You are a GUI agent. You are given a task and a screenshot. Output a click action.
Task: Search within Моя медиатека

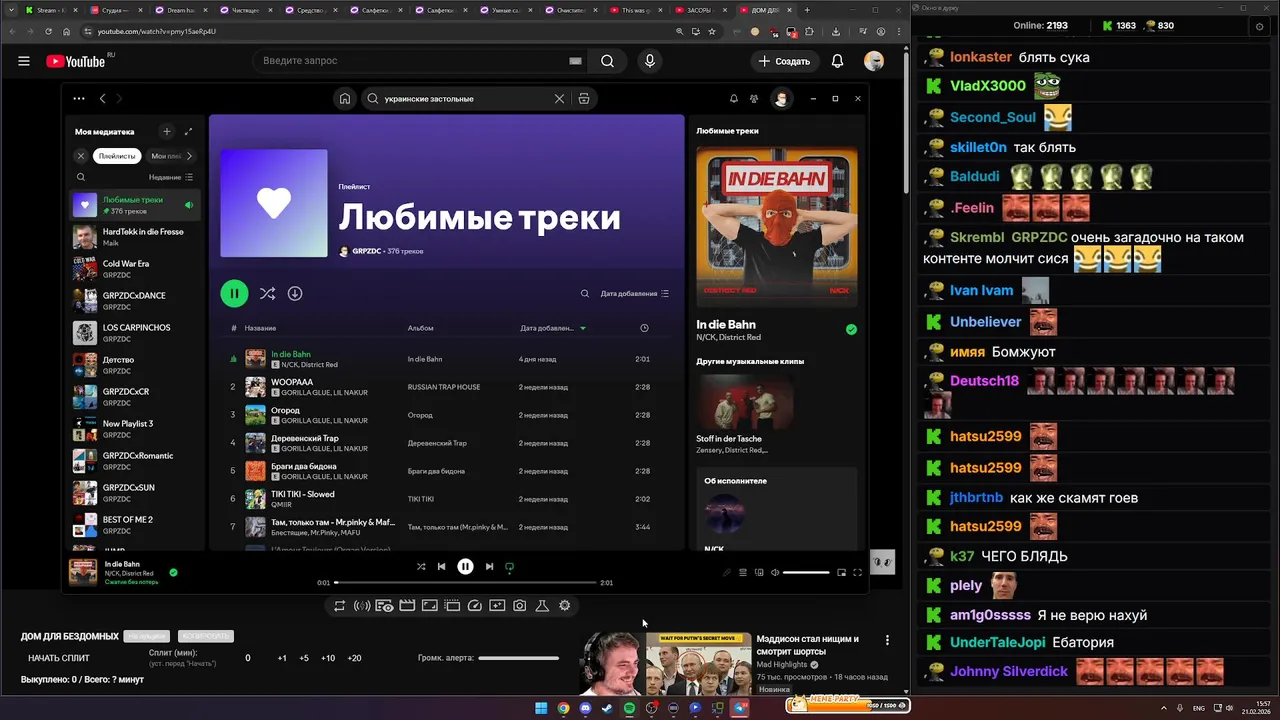pyautogui.click(x=81, y=177)
